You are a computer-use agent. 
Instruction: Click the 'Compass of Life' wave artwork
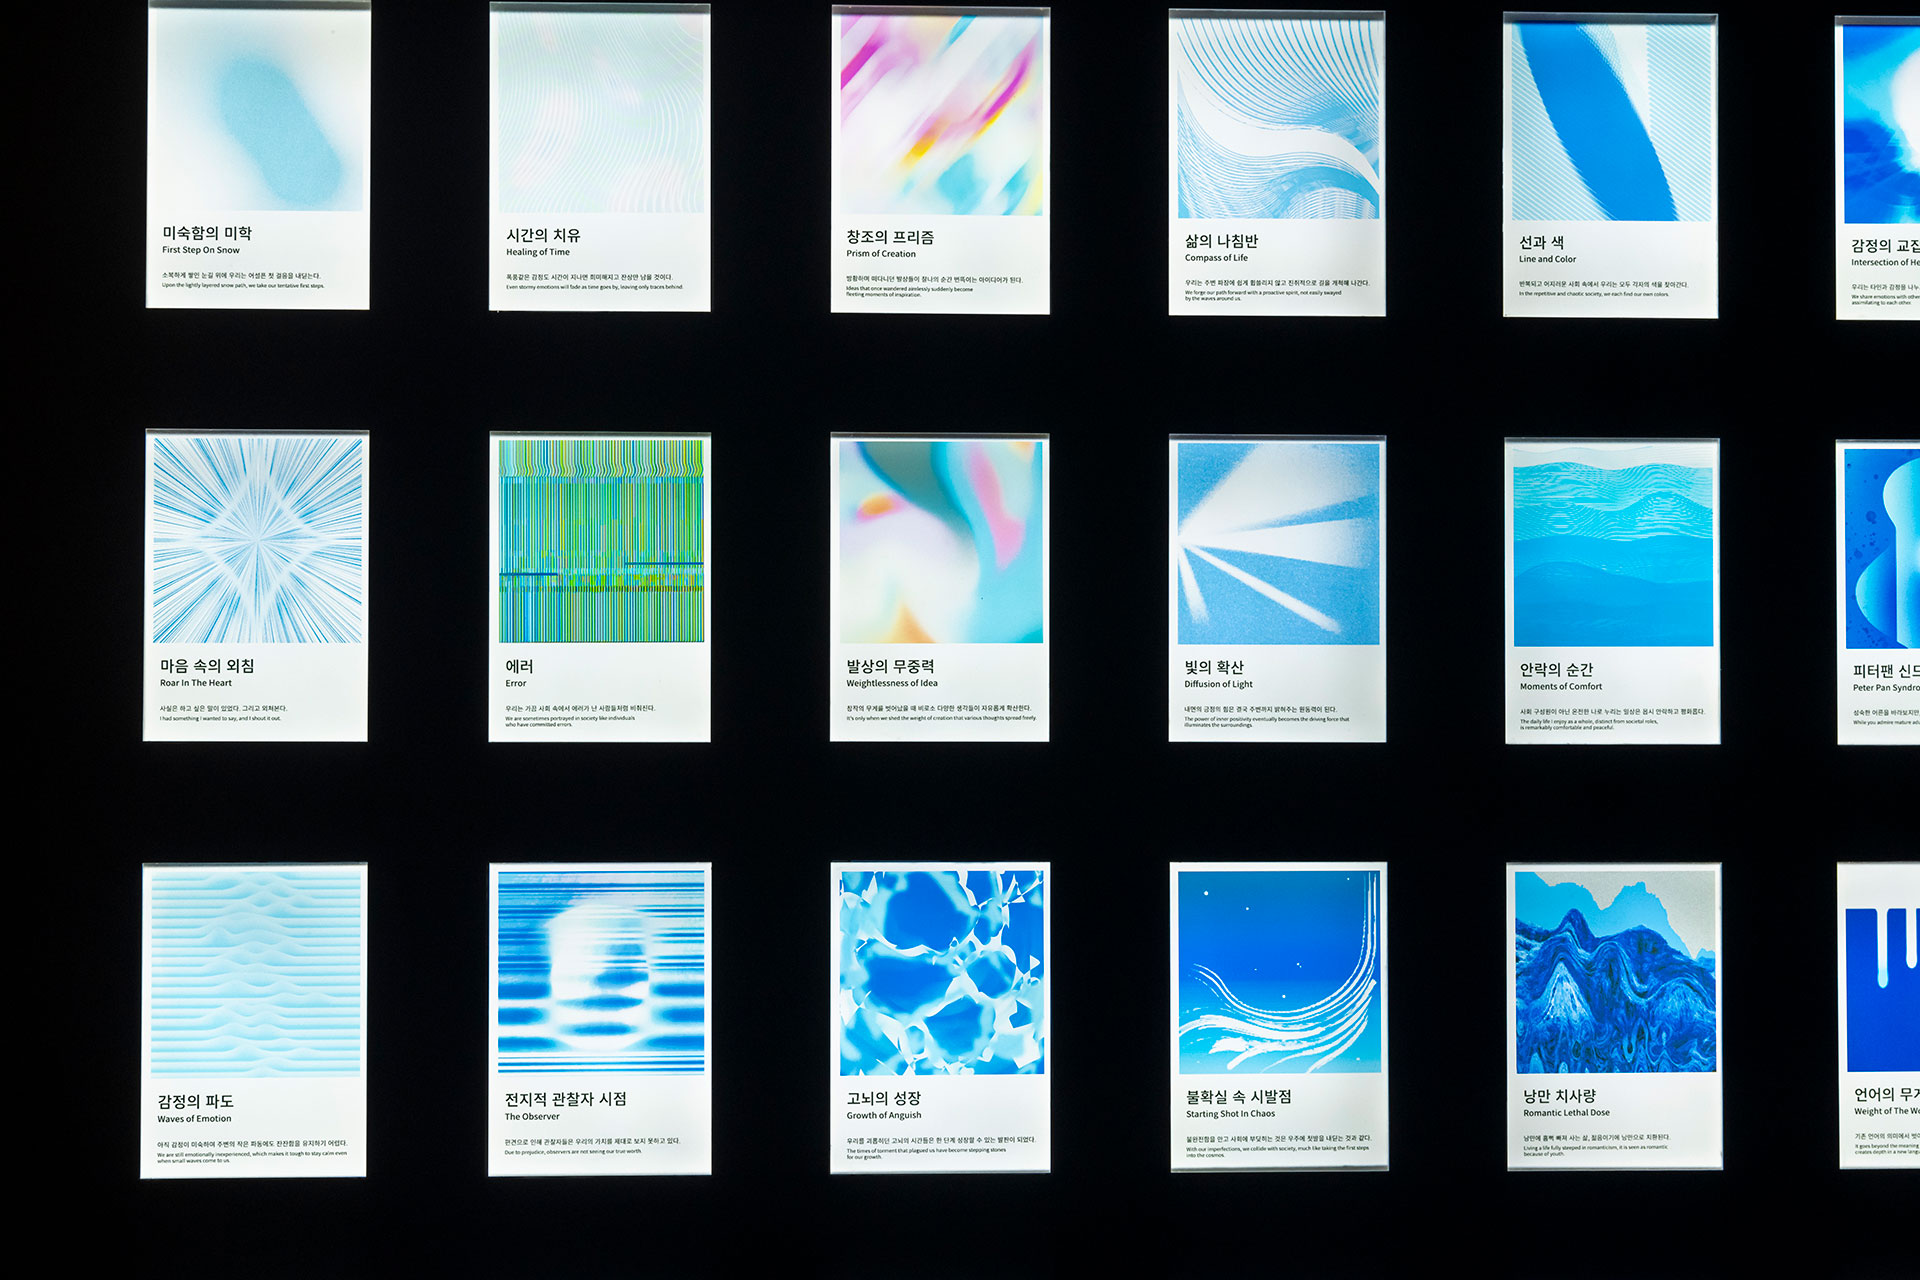(x=1277, y=118)
